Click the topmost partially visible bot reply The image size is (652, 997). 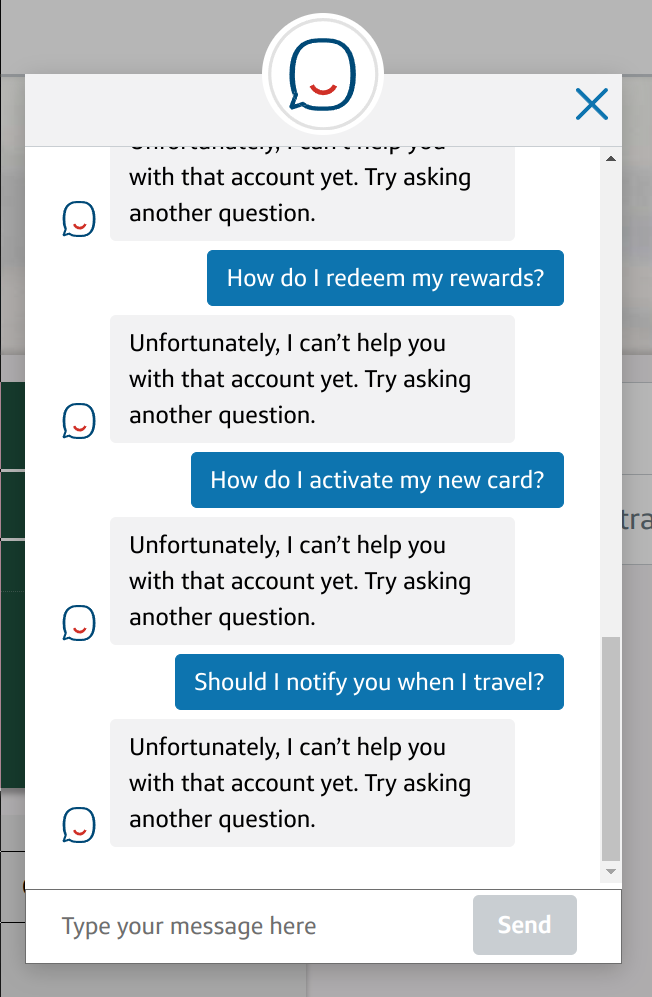tap(312, 194)
